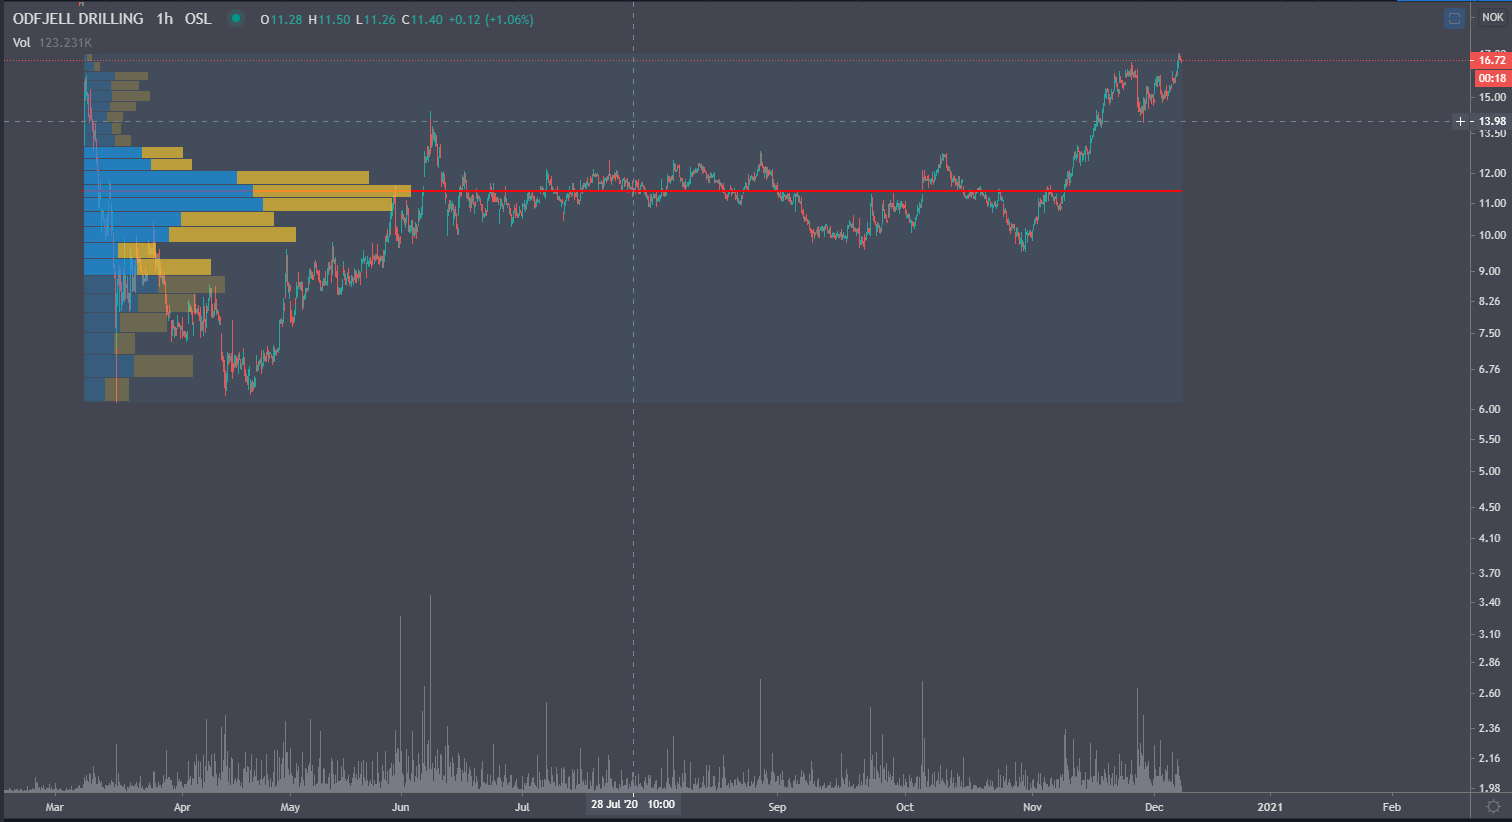The width and height of the screenshot is (1512, 822).
Task: Click the 6.00 price scale label
Action: tap(1490, 409)
